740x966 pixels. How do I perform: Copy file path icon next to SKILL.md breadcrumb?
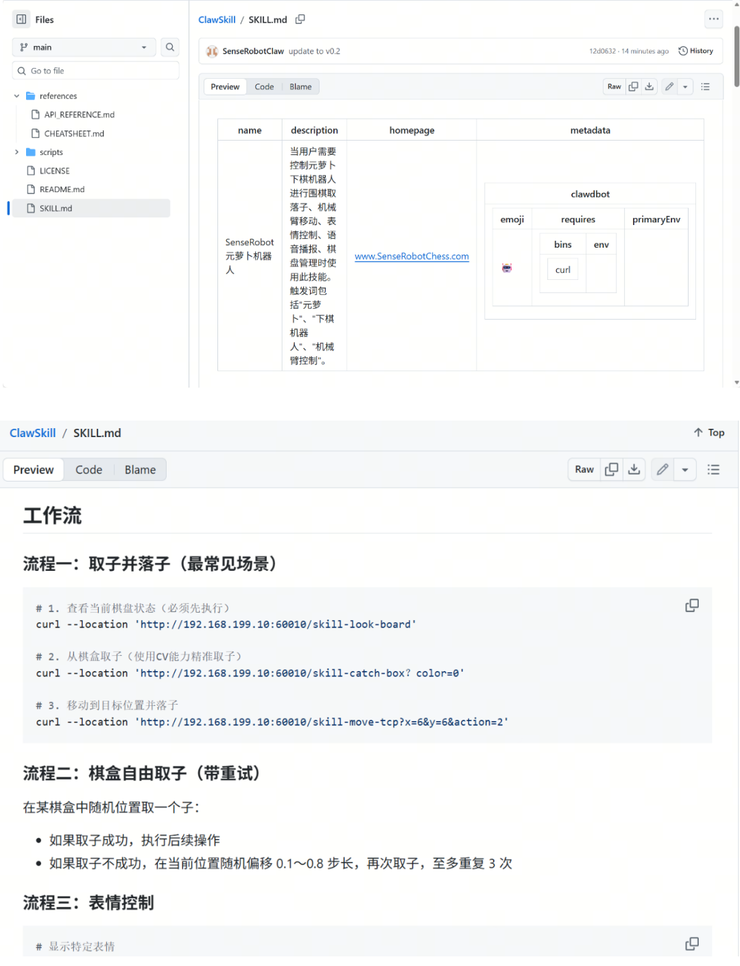click(300, 19)
